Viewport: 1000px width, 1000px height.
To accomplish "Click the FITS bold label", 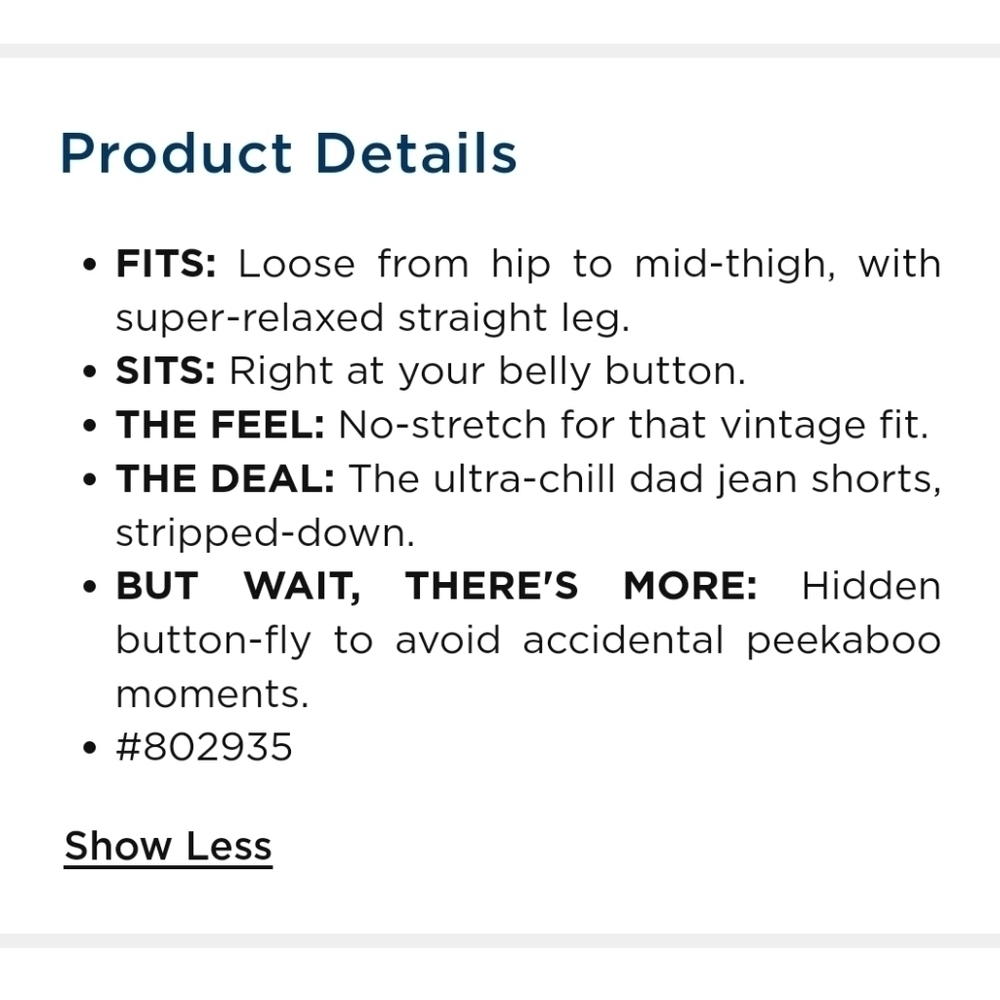I will (x=166, y=264).
